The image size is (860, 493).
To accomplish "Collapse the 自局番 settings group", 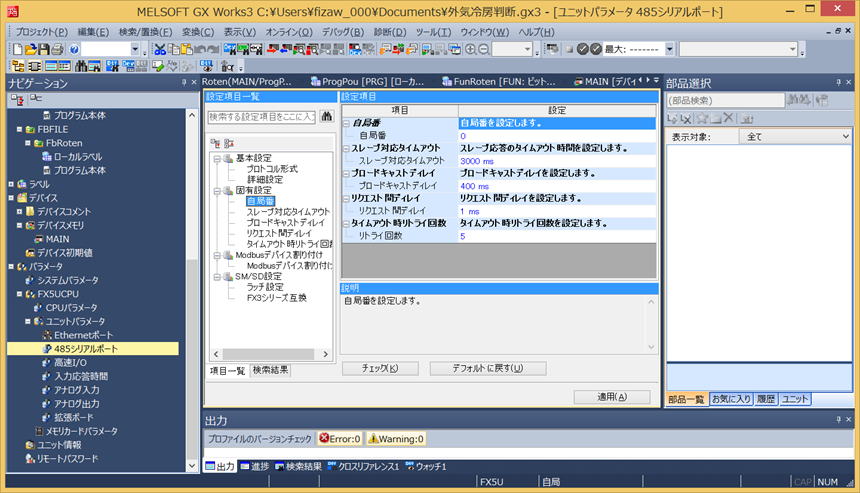I will pyautogui.click(x=347, y=123).
